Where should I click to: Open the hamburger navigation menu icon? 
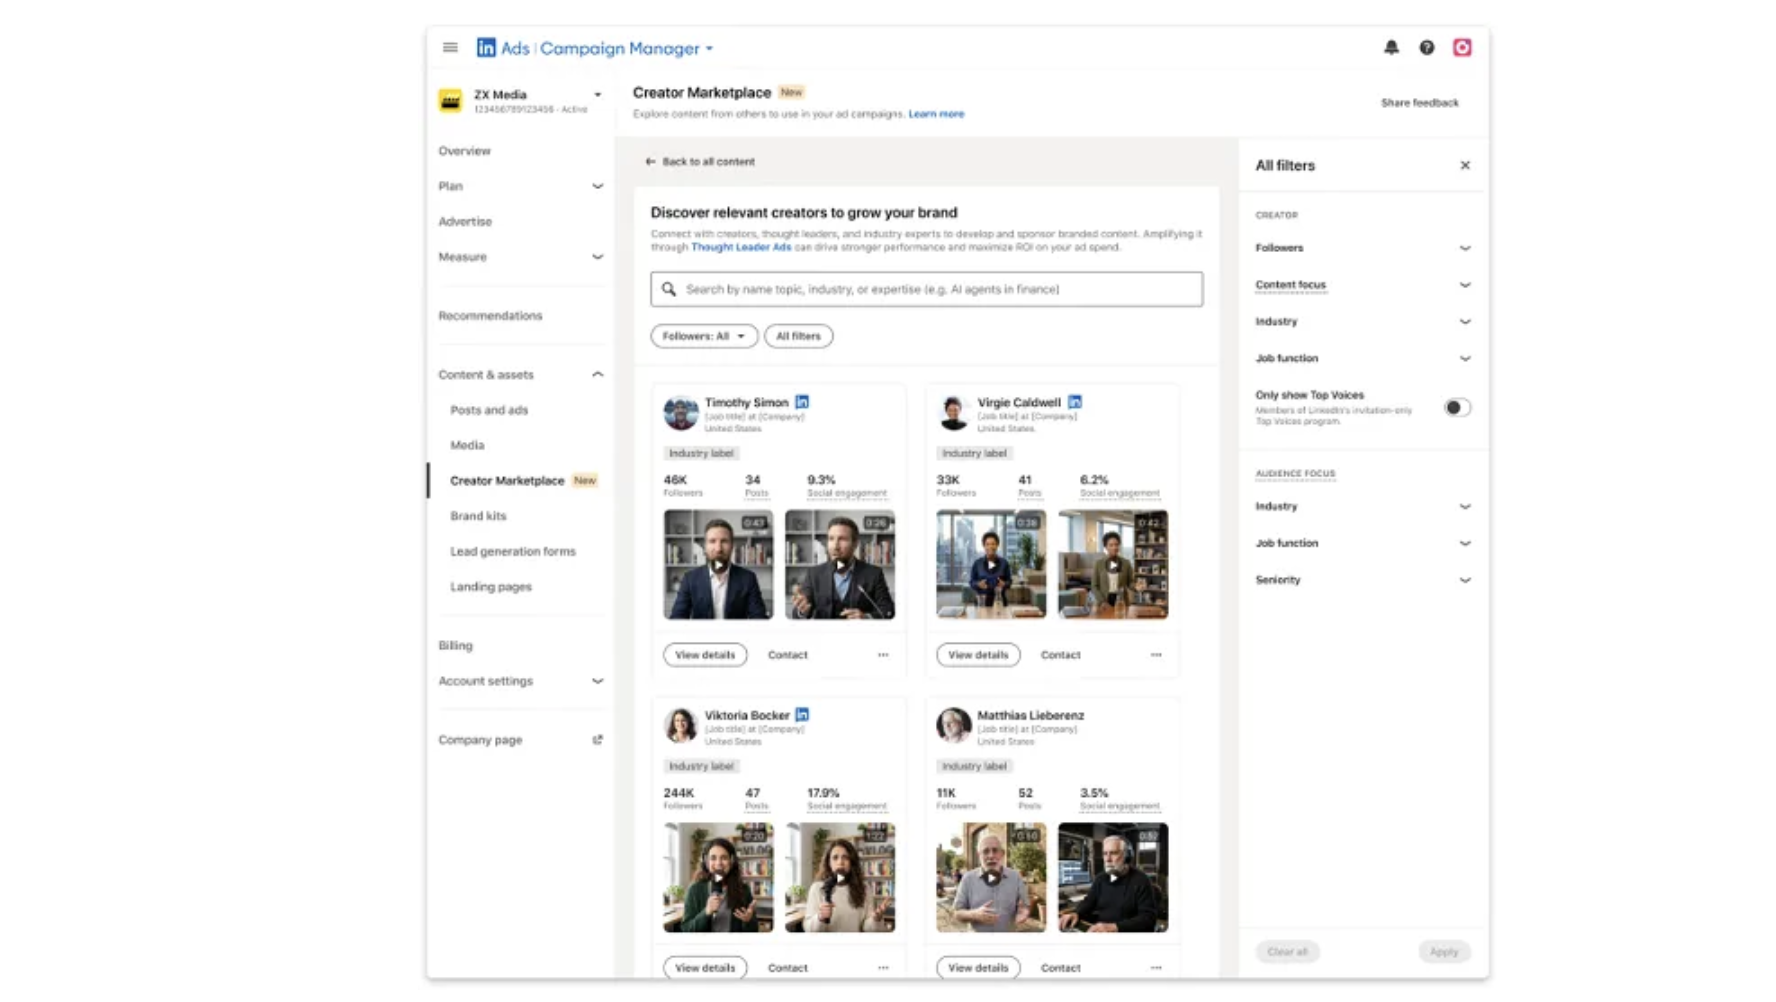[x=450, y=47]
